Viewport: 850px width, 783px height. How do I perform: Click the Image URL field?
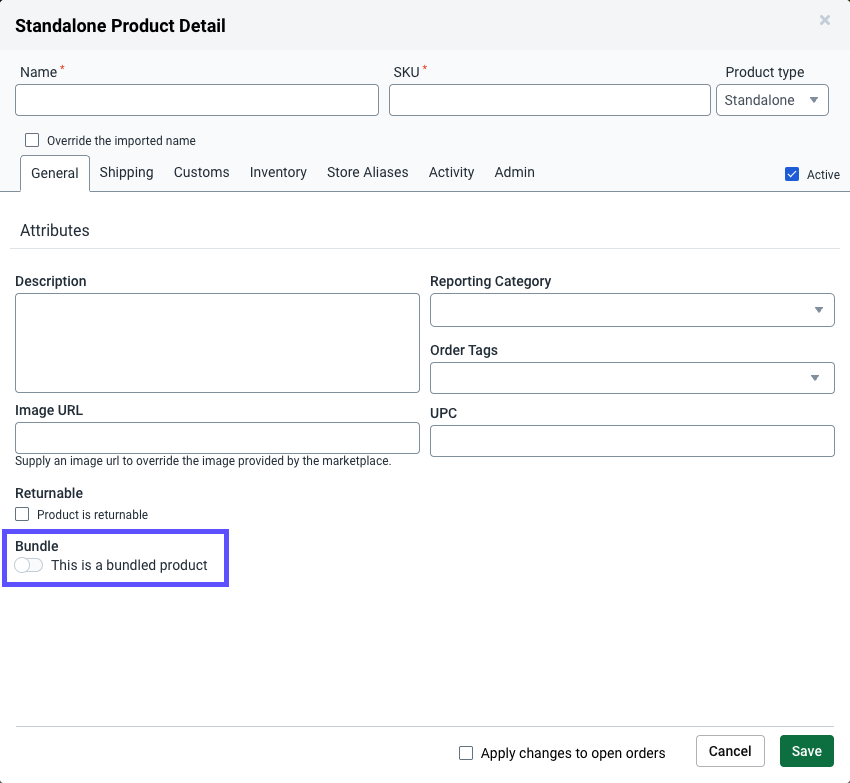click(x=217, y=438)
